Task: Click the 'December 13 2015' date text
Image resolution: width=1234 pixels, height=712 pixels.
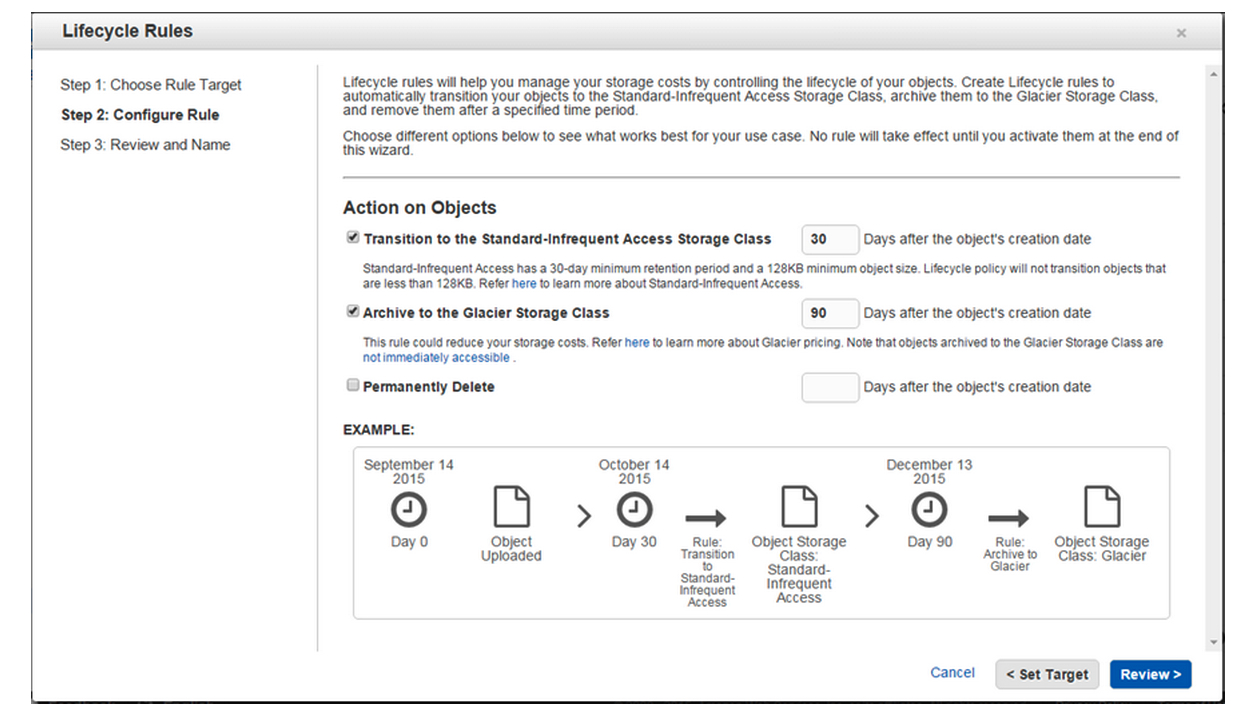Action: (x=929, y=472)
